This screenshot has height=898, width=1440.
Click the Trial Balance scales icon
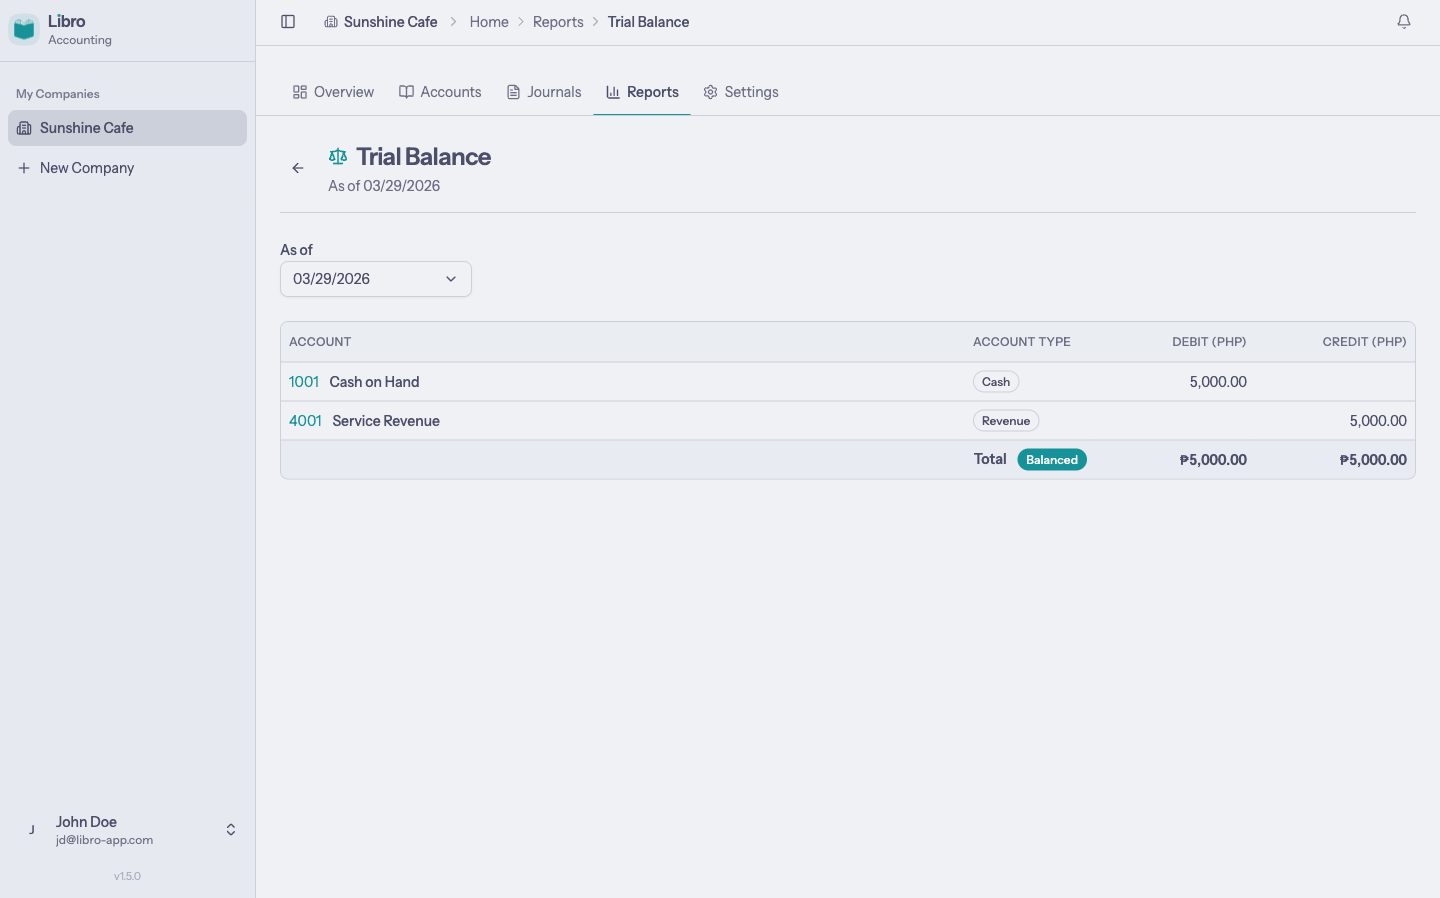coord(337,156)
